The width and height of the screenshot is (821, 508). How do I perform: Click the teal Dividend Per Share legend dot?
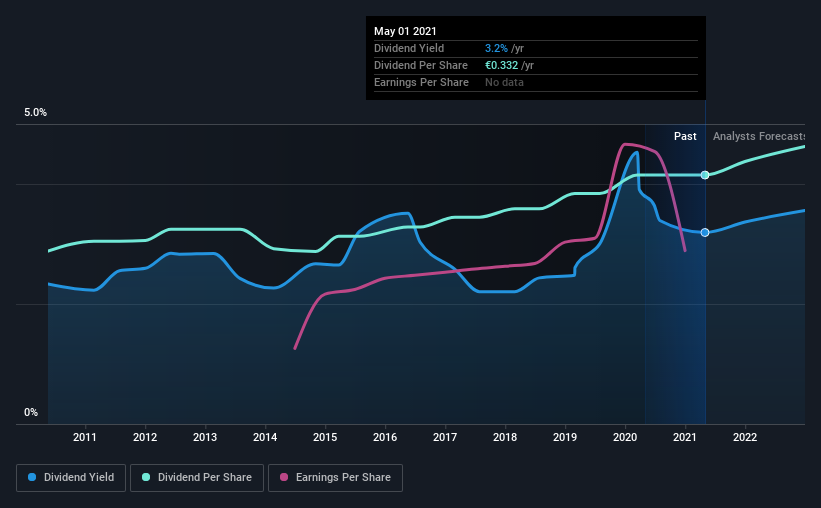[x=146, y=477]
